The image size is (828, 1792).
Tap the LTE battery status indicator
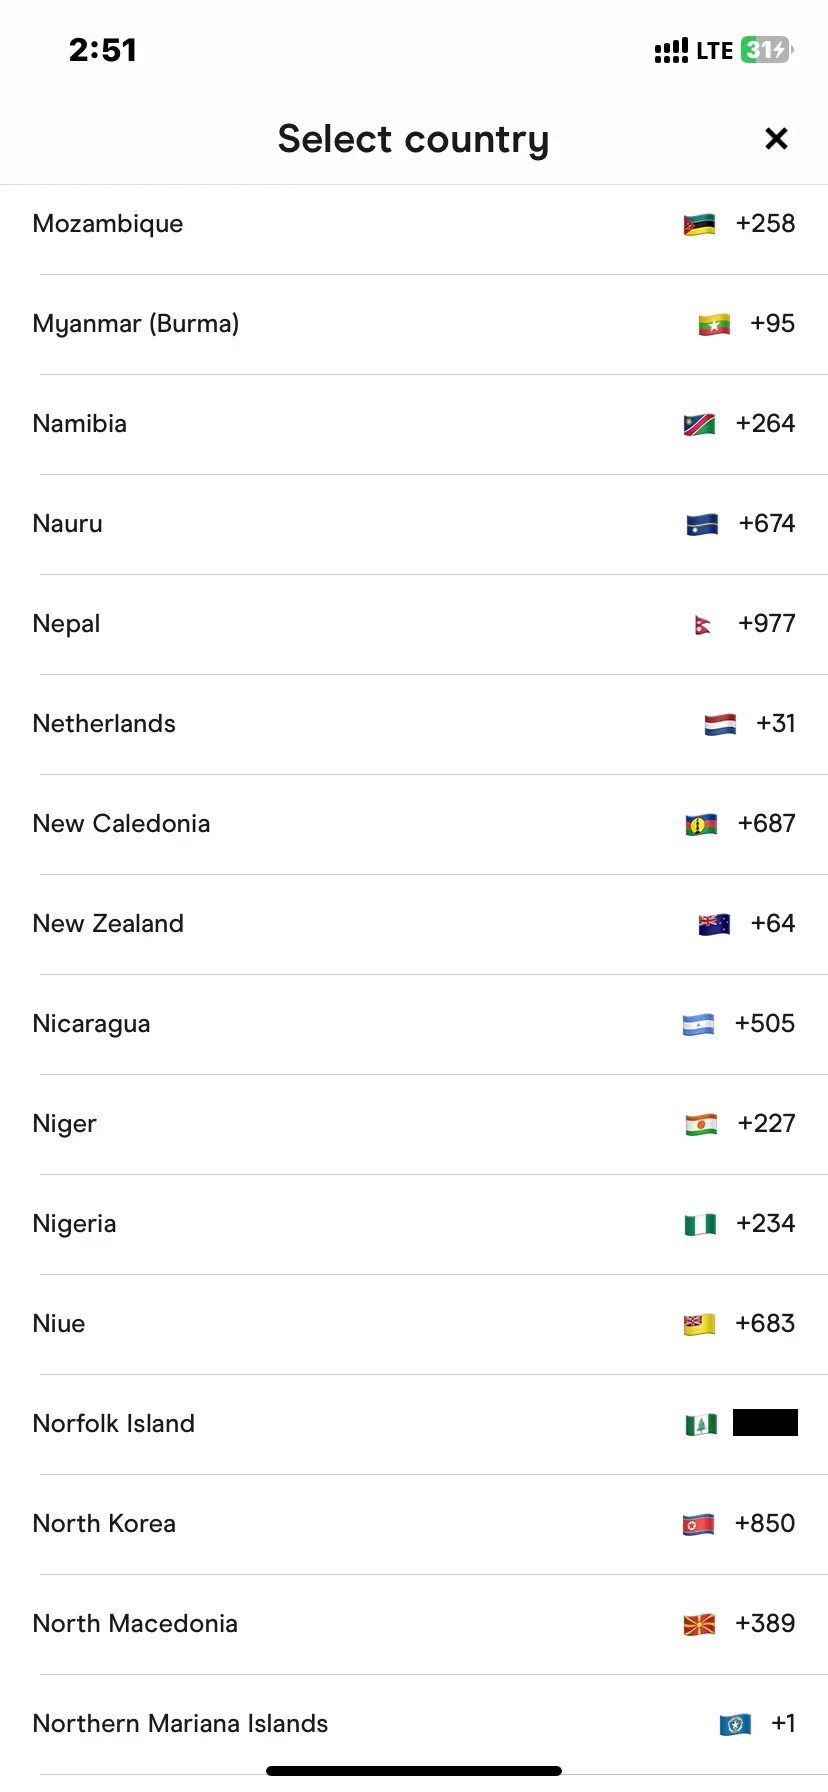pos(767,50)
